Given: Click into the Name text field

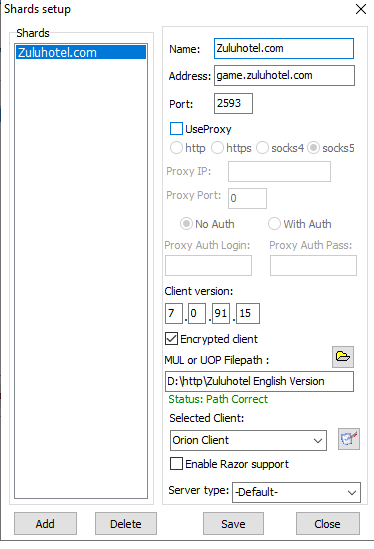Looking at the screenshot, I should click(284, 48).
